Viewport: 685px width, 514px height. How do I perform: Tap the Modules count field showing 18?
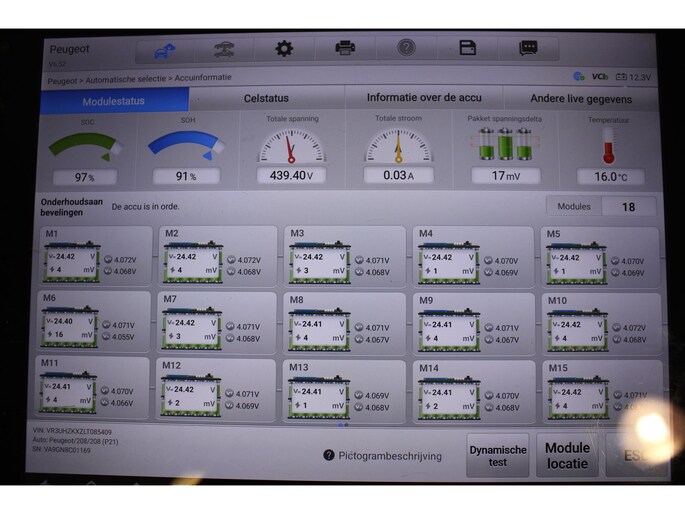pos(628,207)
